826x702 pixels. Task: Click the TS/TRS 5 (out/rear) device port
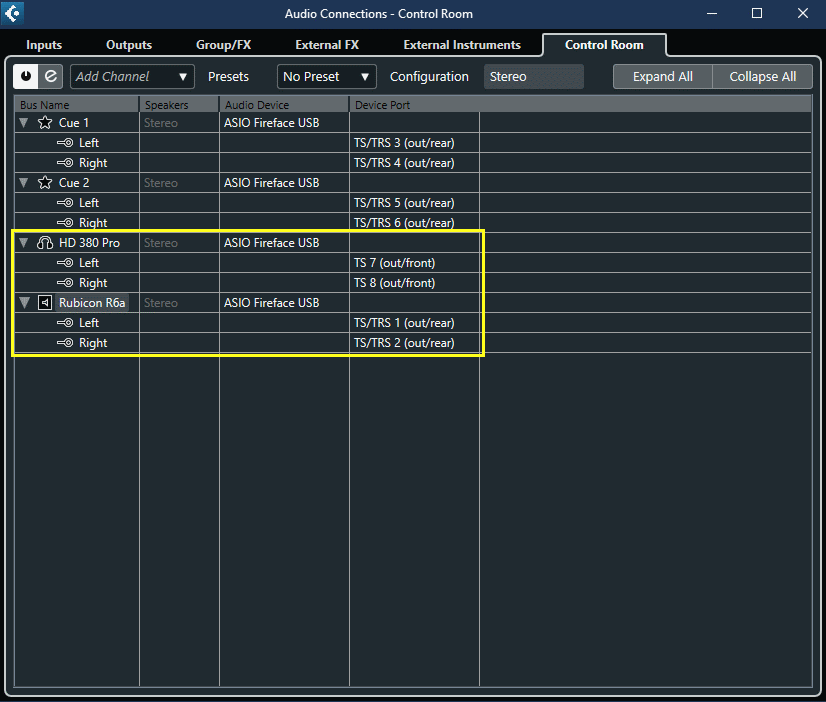404,203
